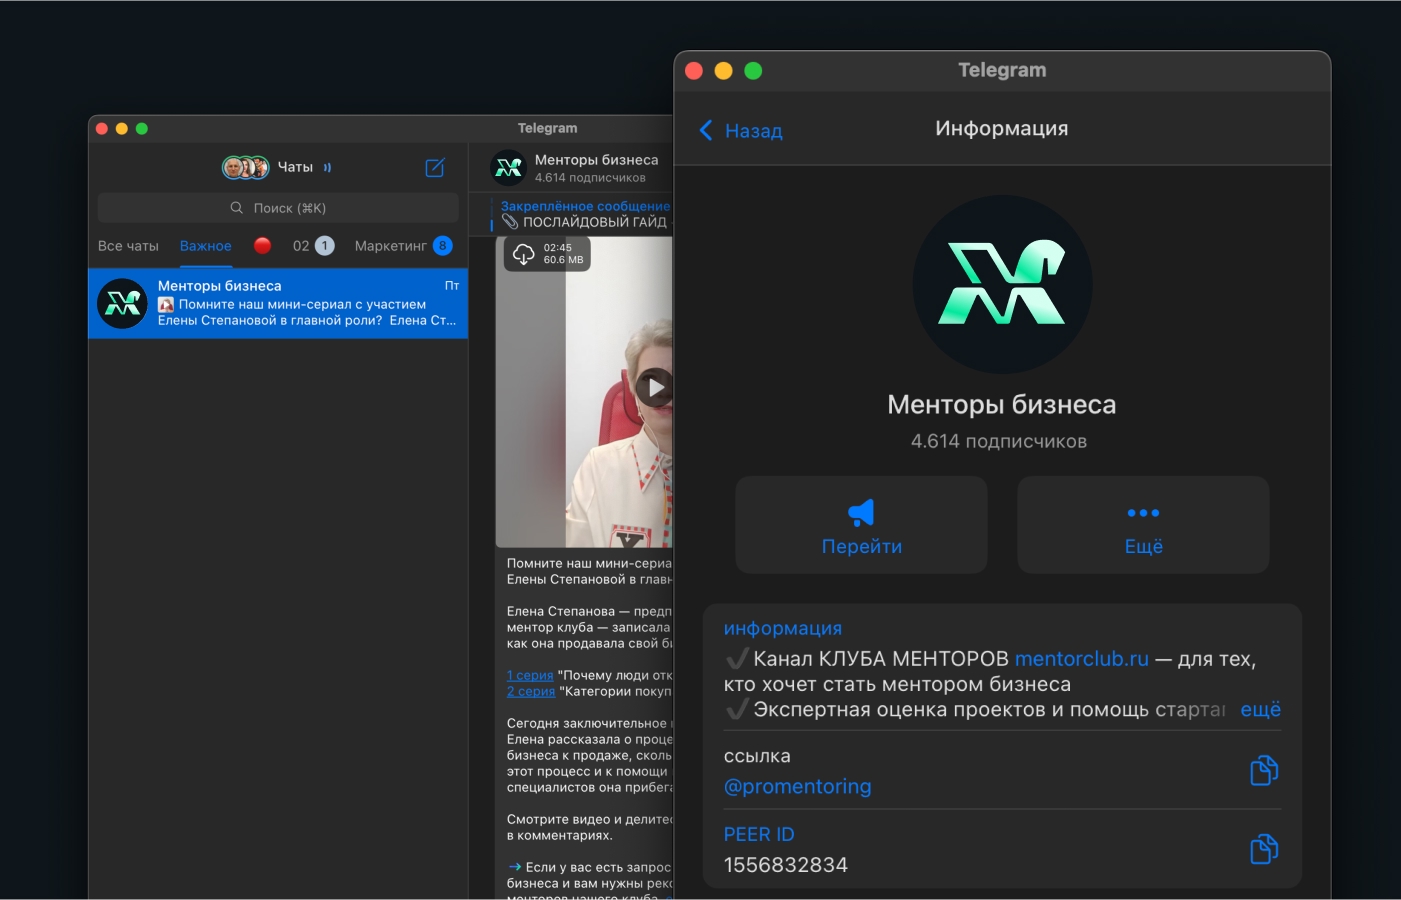Switch to the Маркетинг folder tab

(403, 246)
